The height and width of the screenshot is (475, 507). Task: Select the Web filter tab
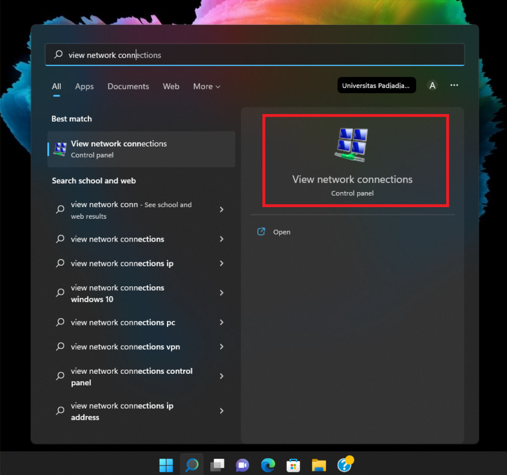171,87
